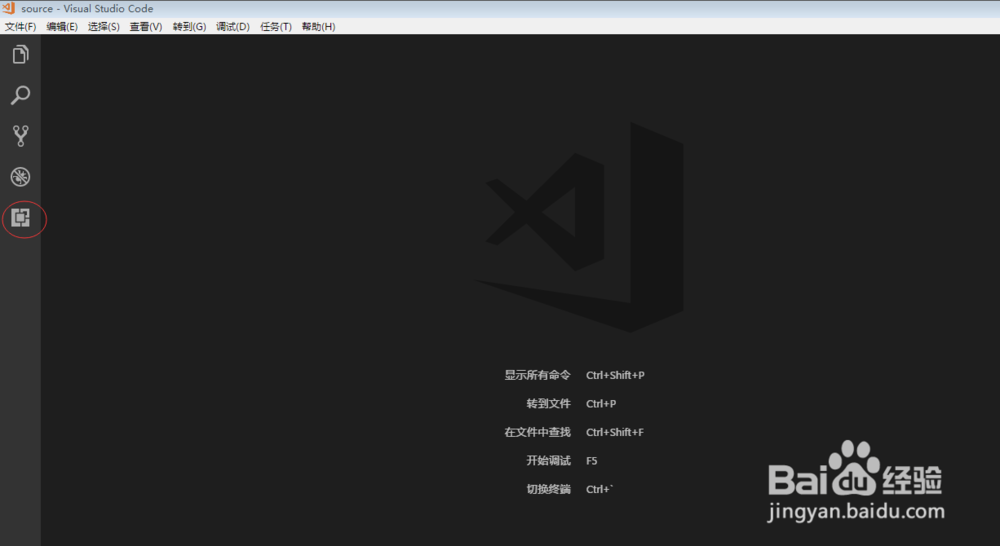Open the 任务(T) menu
1000x546 pixels.
click(276, 27)
